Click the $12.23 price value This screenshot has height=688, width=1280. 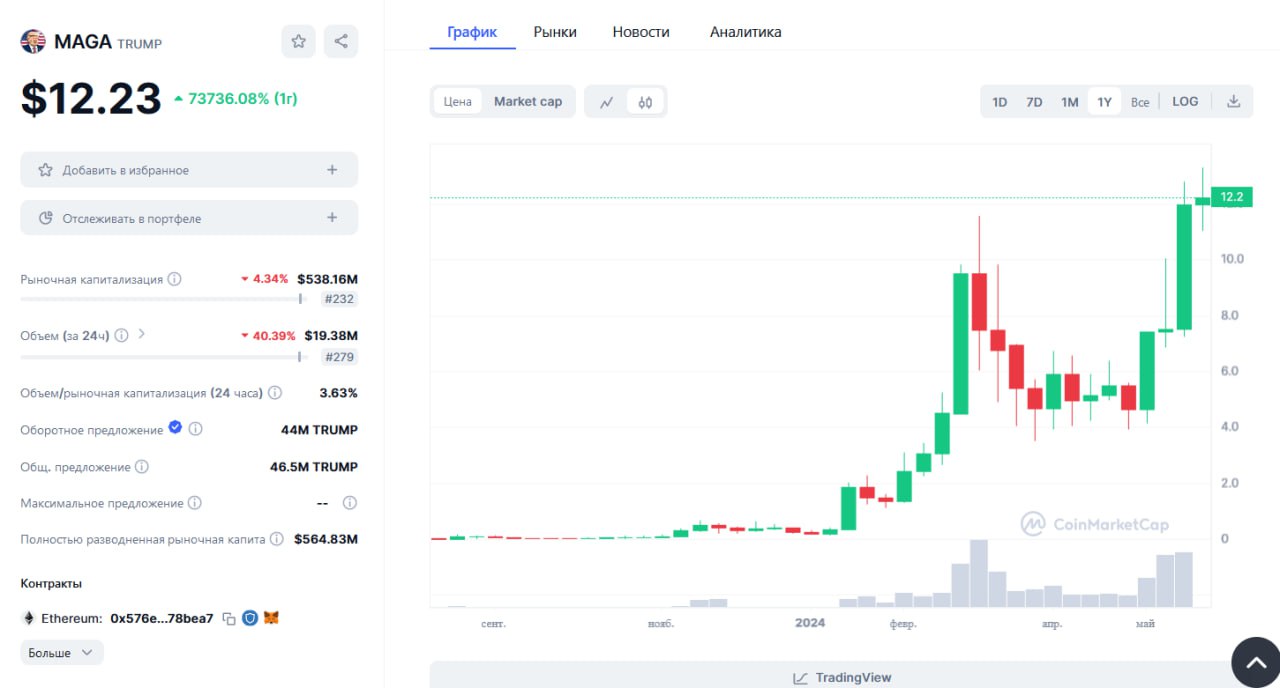click(x=91, y=99)
